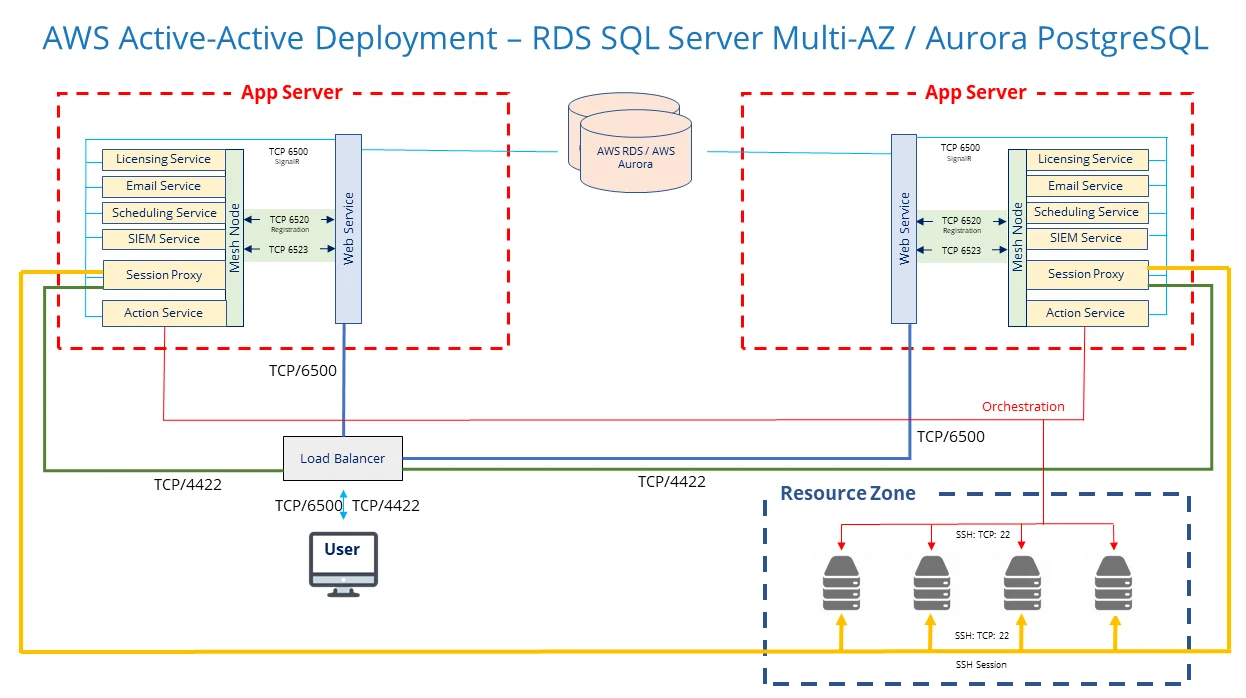
Task: Select Email Service in left App Server
Action: pos(164,186)
